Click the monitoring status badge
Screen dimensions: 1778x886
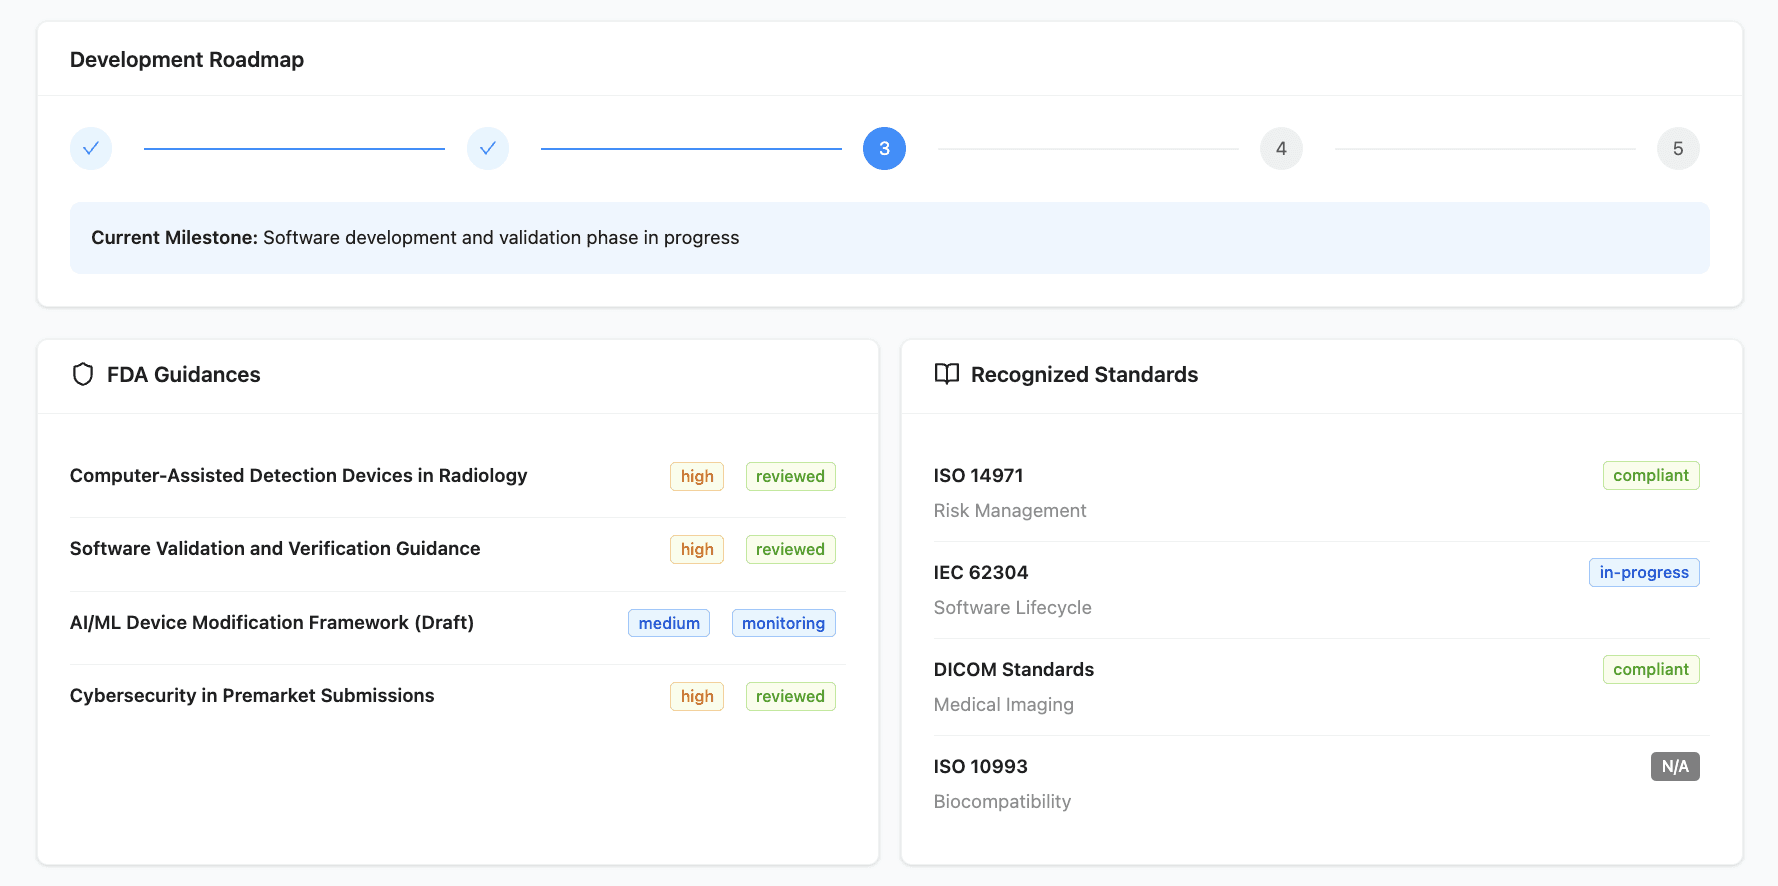coord(783,623)
